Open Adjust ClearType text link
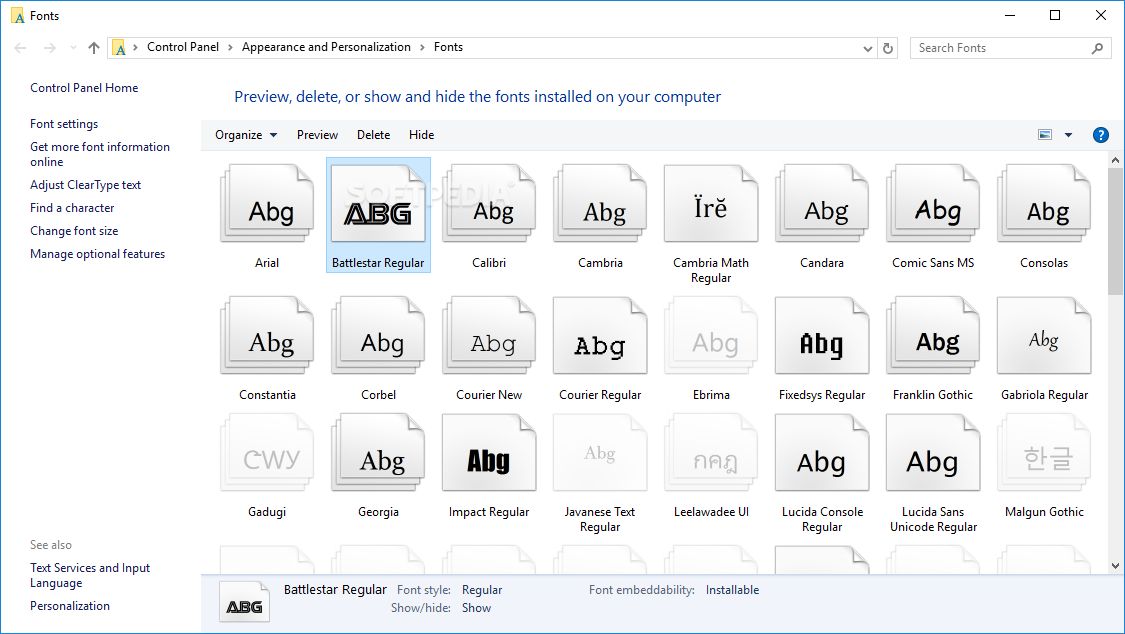The height and width of the screenshot is (634, 1125). (85, 185)
